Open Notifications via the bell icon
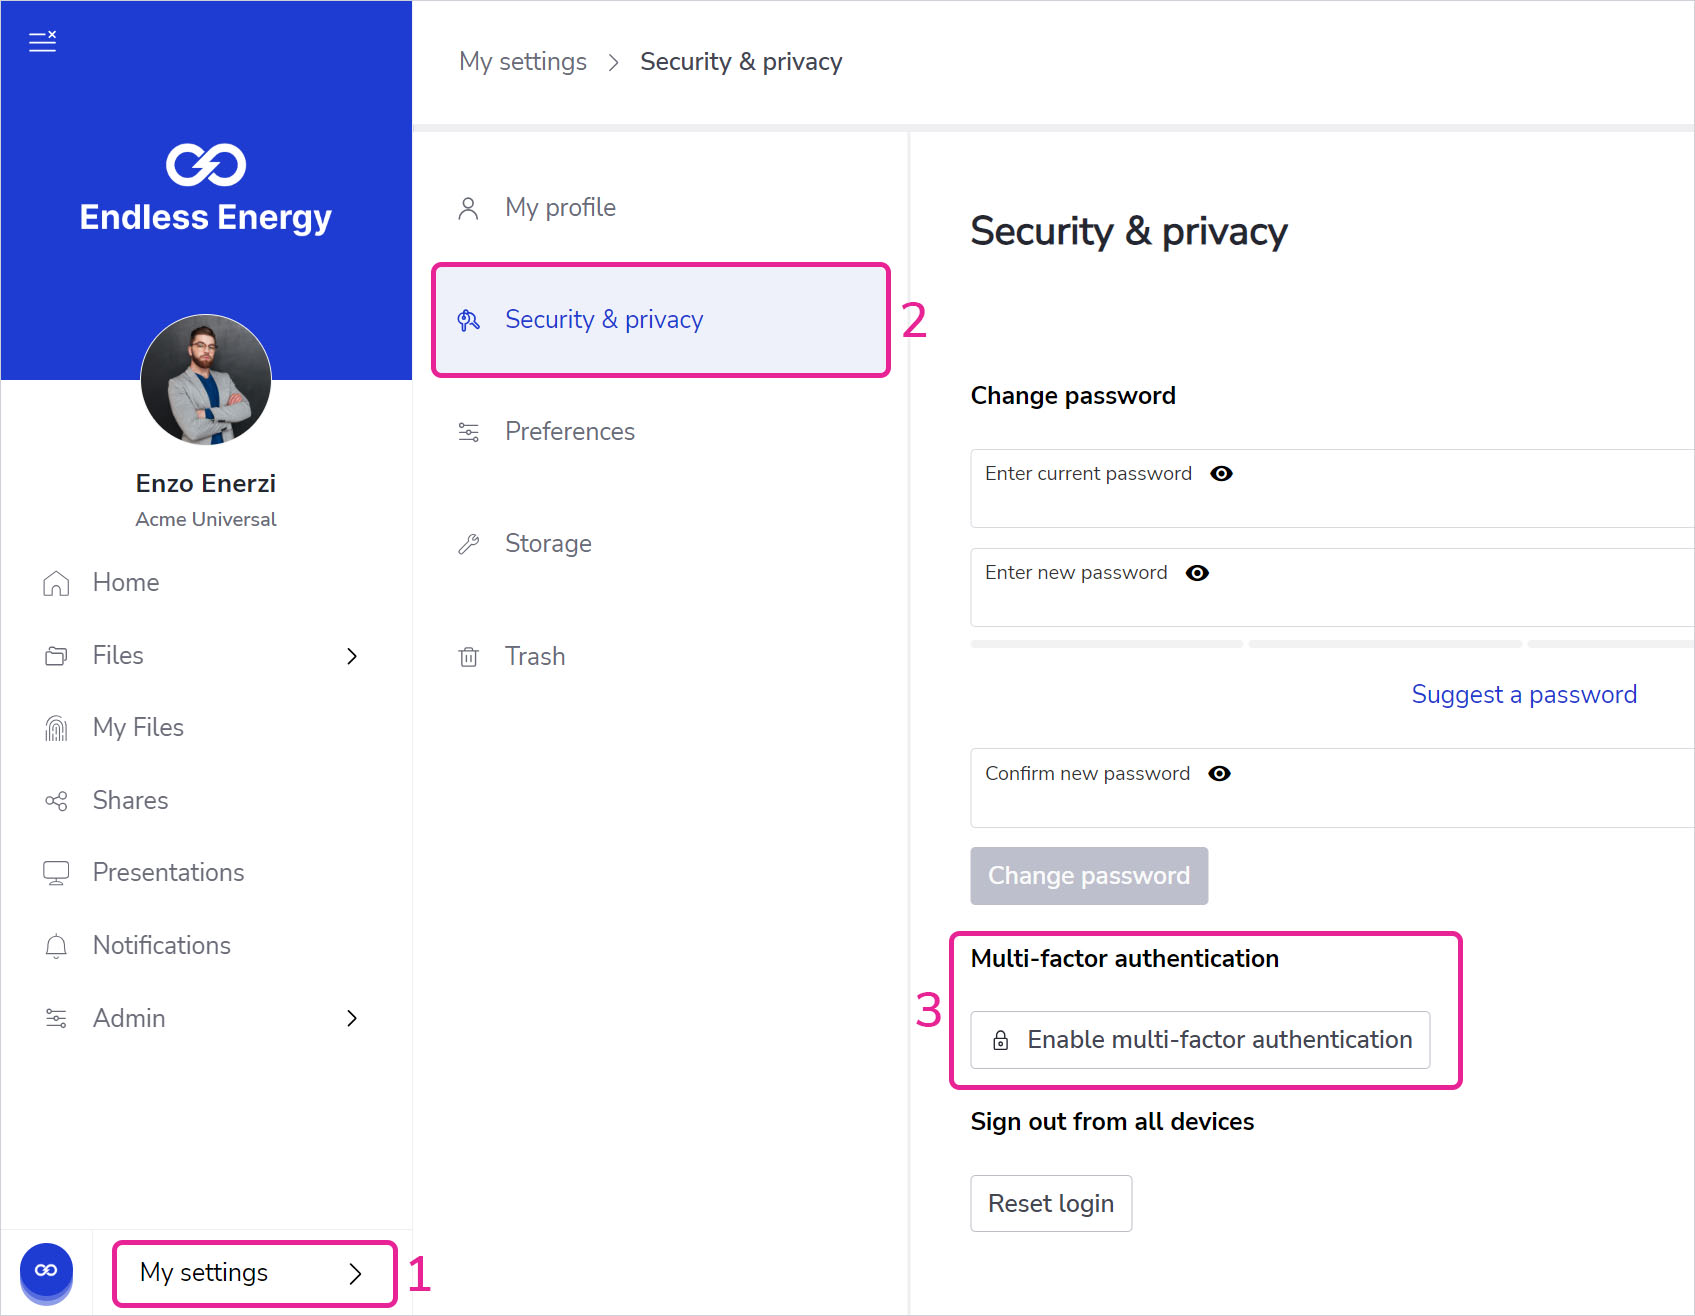 tap(56, 945)
